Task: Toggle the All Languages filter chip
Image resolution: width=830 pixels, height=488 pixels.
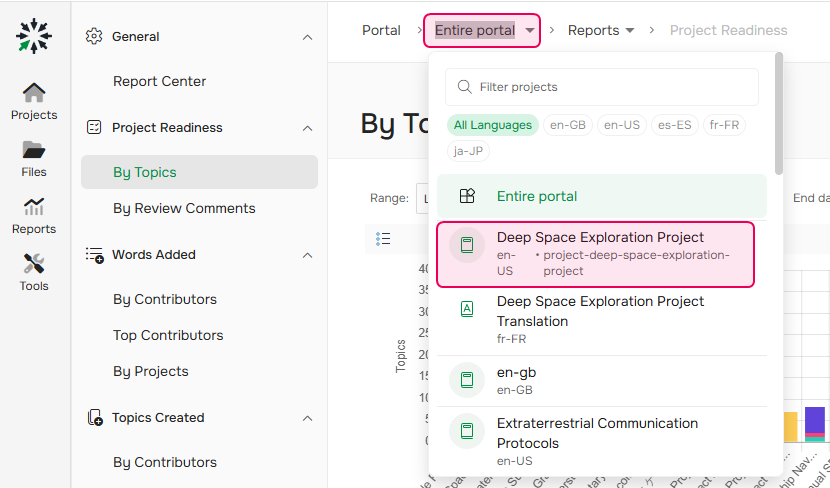Action: pyautogui.click(x=492, y=125)
